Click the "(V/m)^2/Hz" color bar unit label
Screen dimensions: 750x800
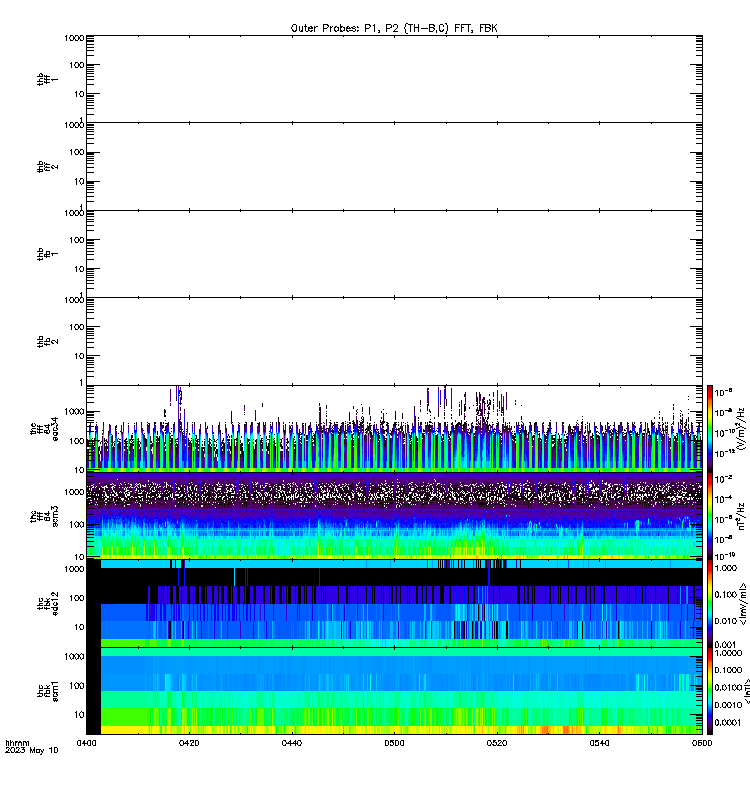click(742, 429)
